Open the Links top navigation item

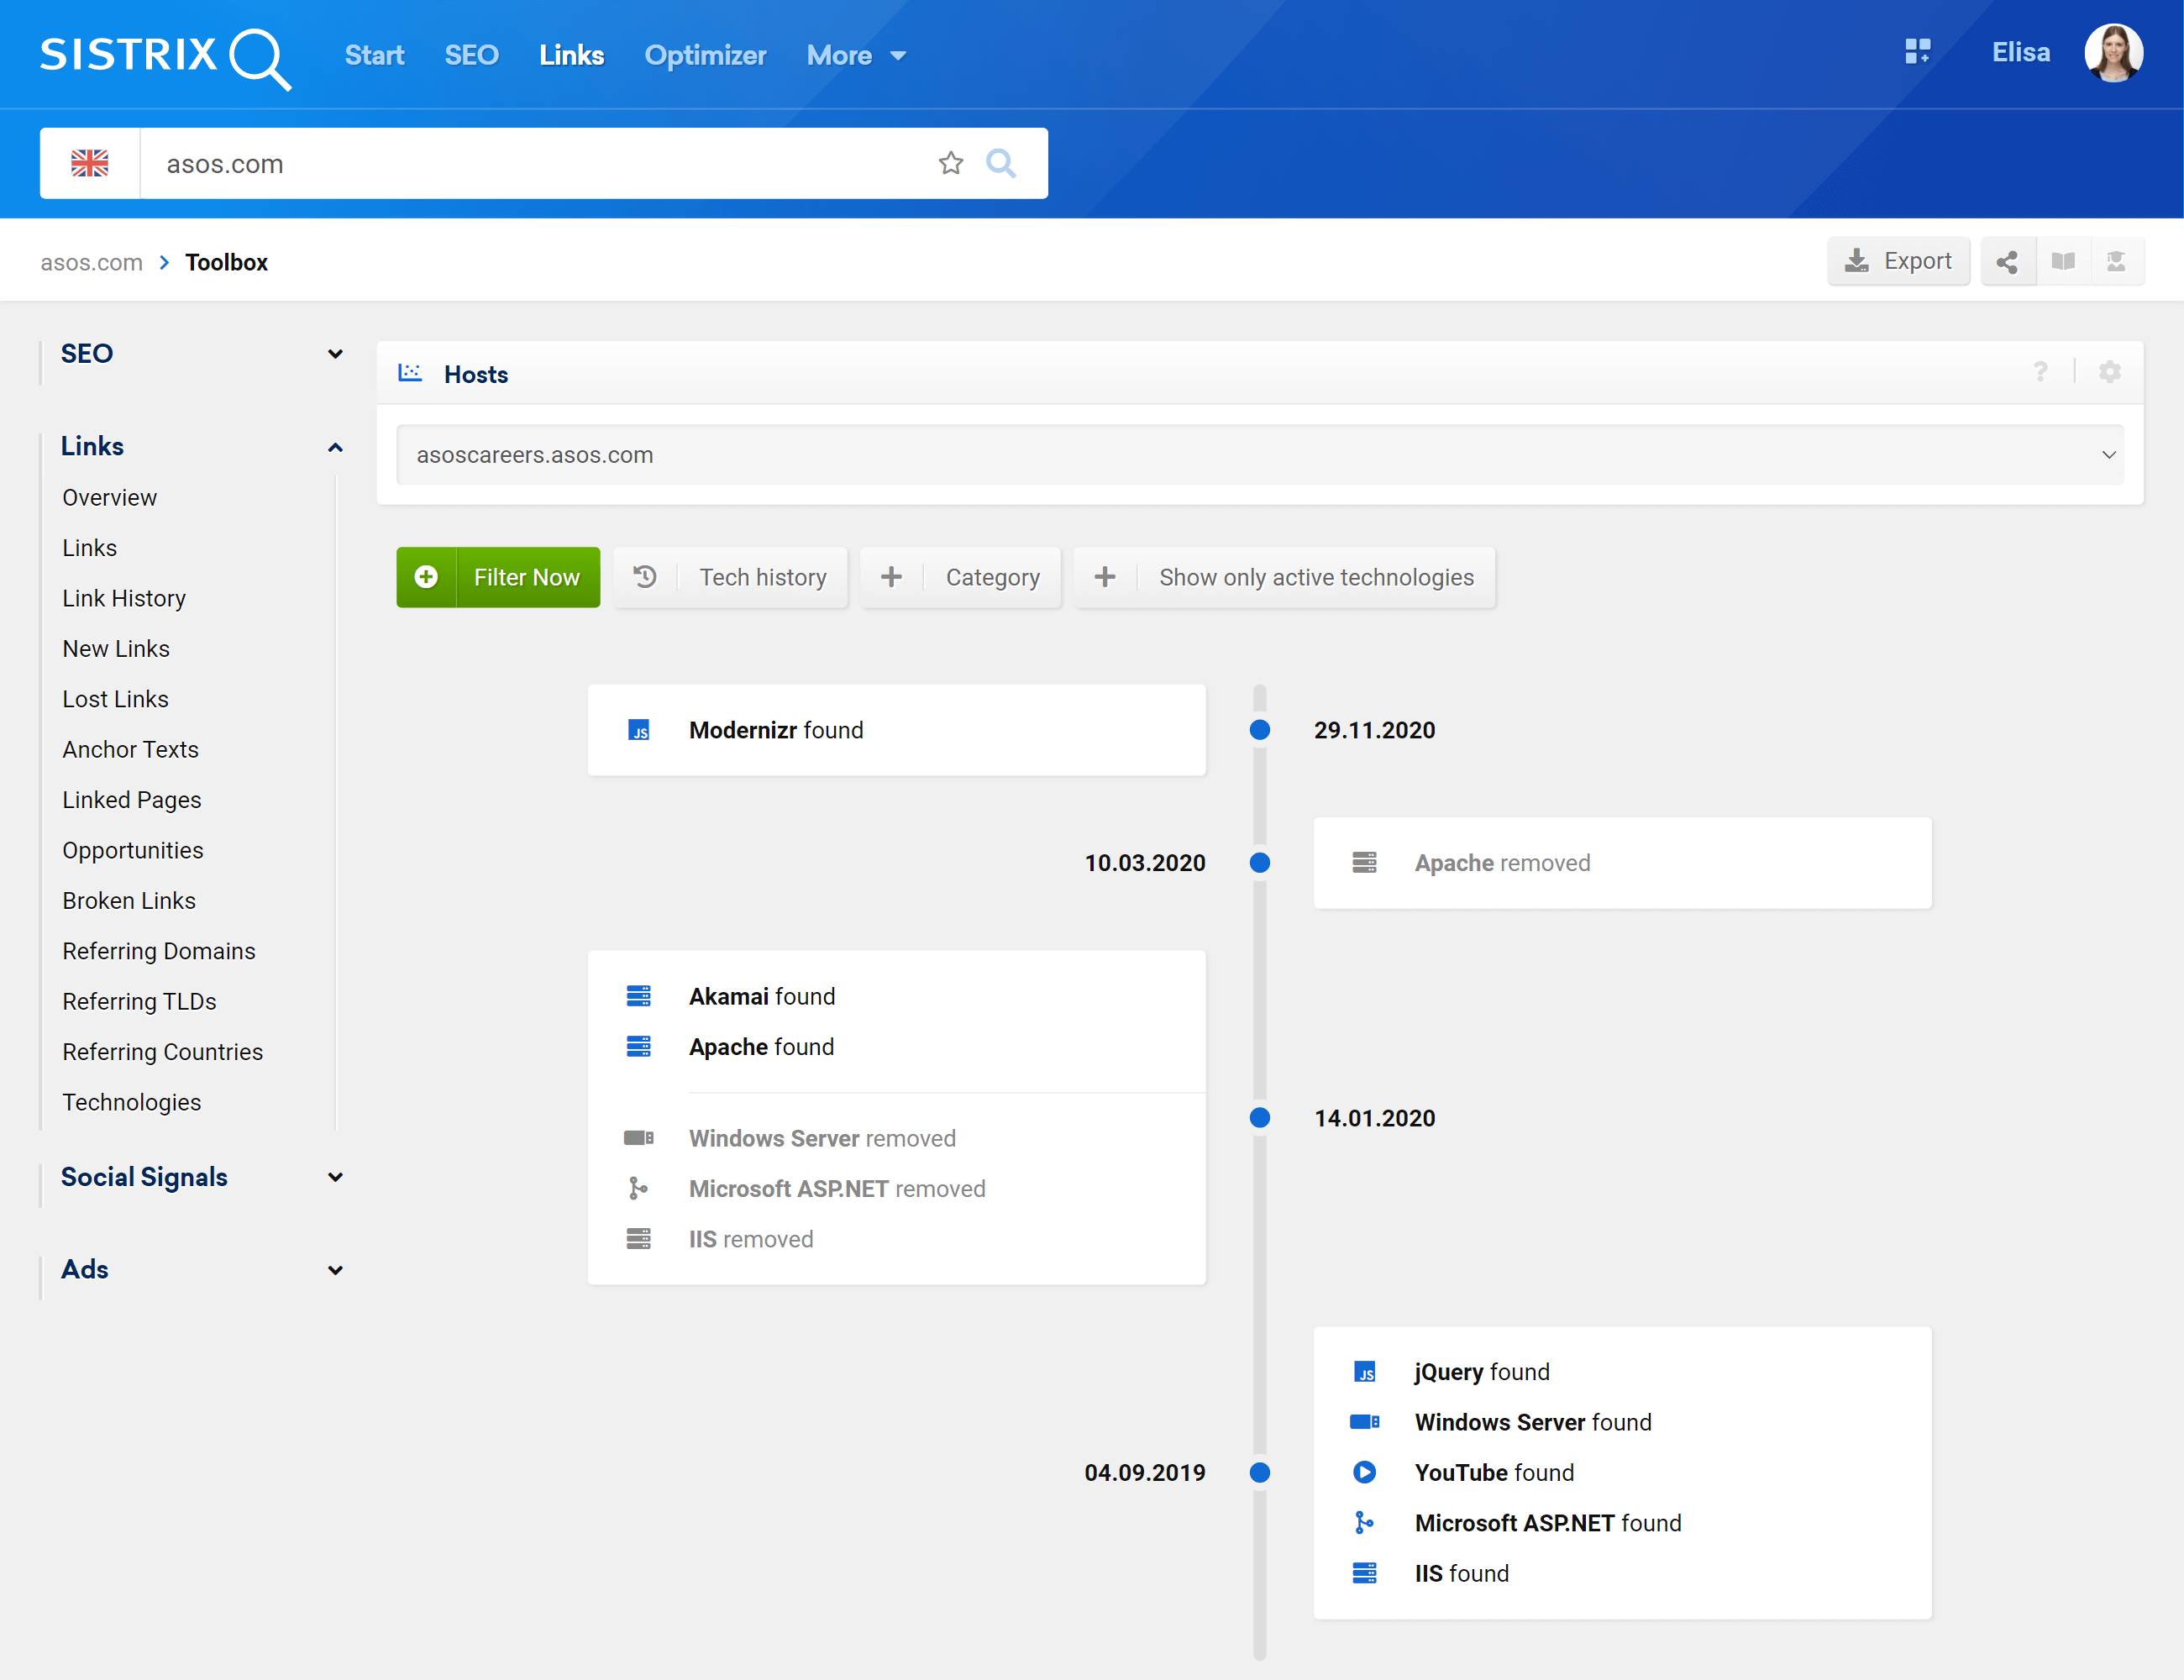tap(571, 56)
